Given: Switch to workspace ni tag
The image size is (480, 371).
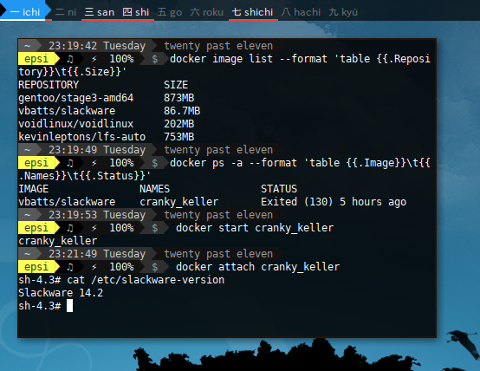Looking at the screenshot, I should (x=66, y=12).
